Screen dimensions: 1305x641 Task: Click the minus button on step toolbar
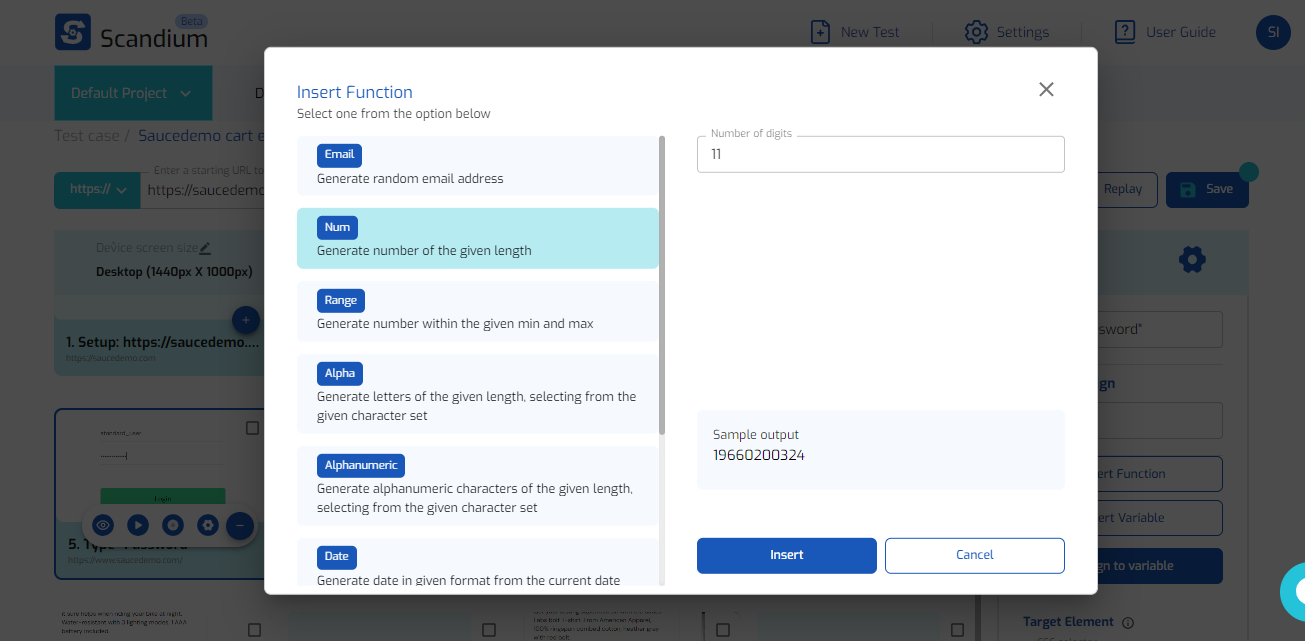coord(239,525)
